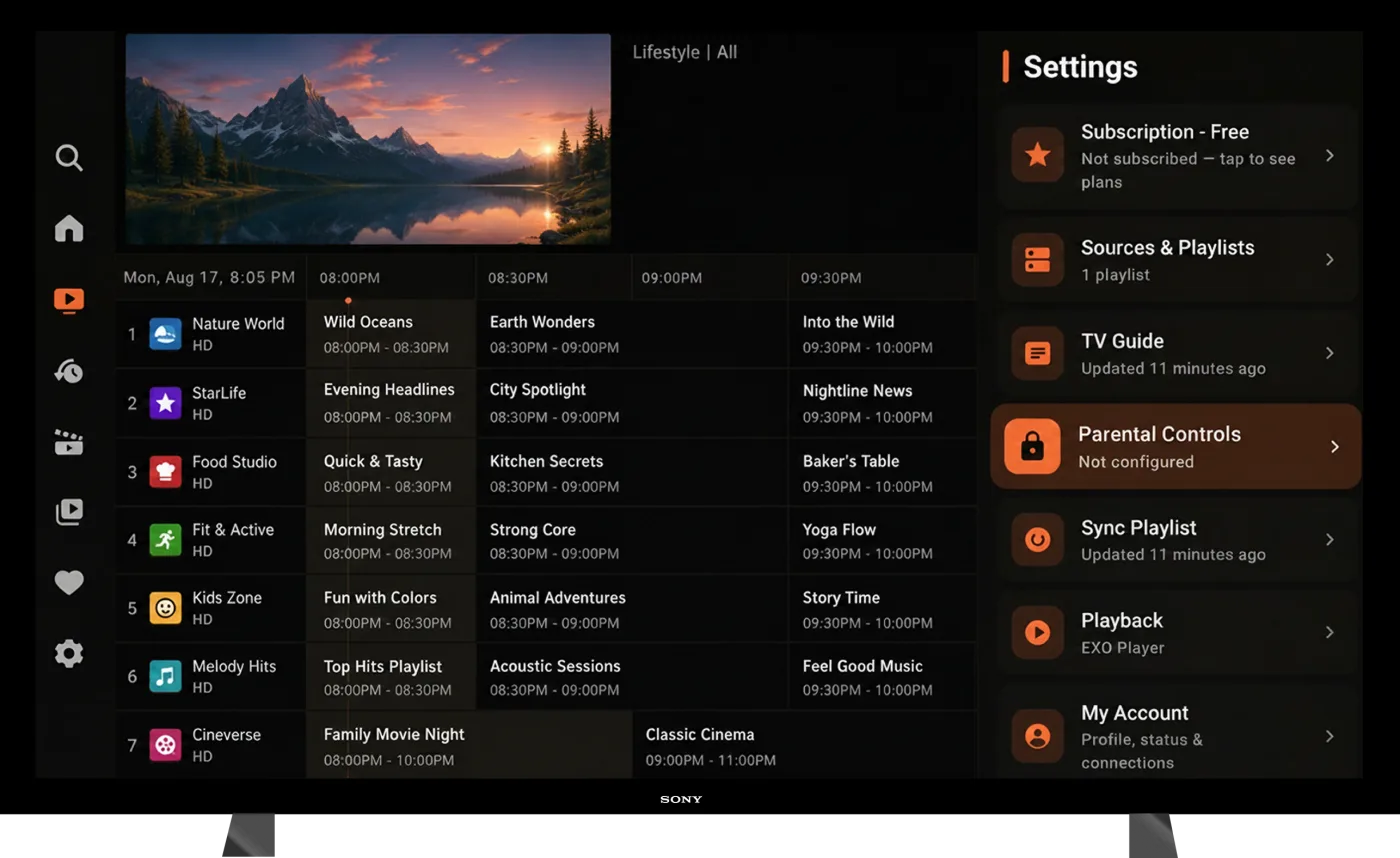This screenshot has width=1400, height=858.
Task: Click the TV Guide list icon
Action: (x=1037, y=353)
